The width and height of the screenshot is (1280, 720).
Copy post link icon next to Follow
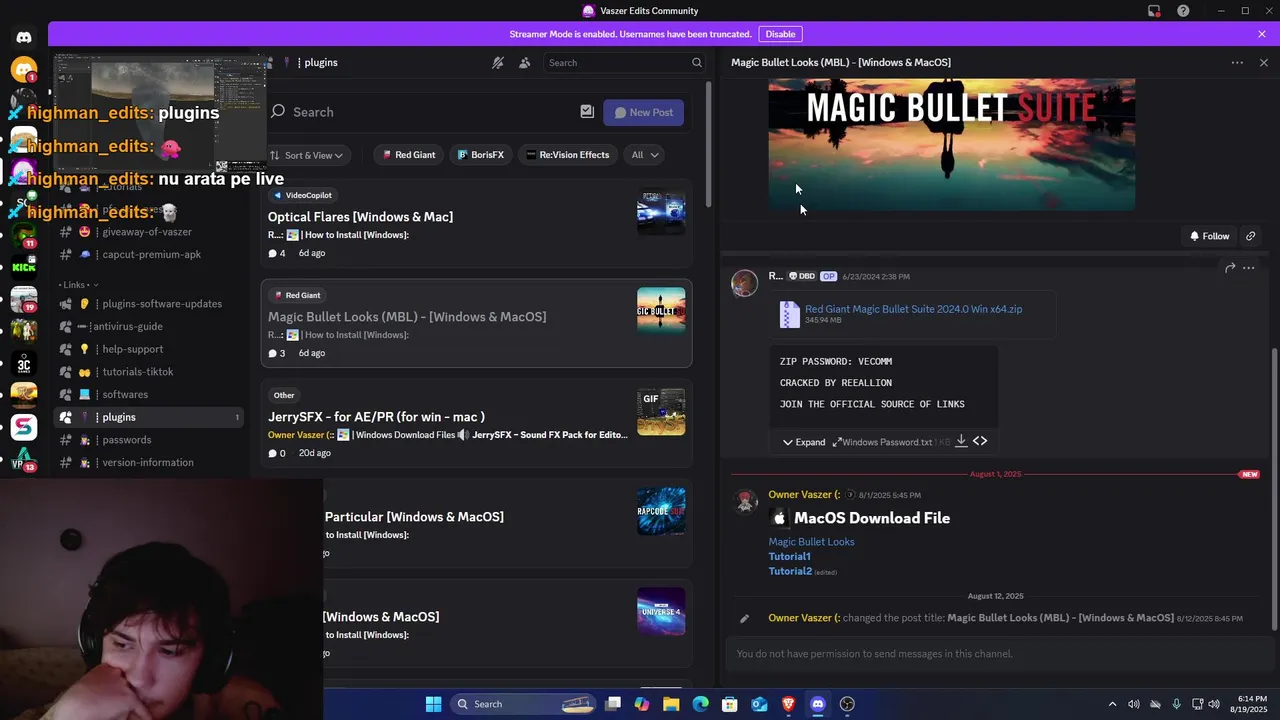coord(1250,236)
